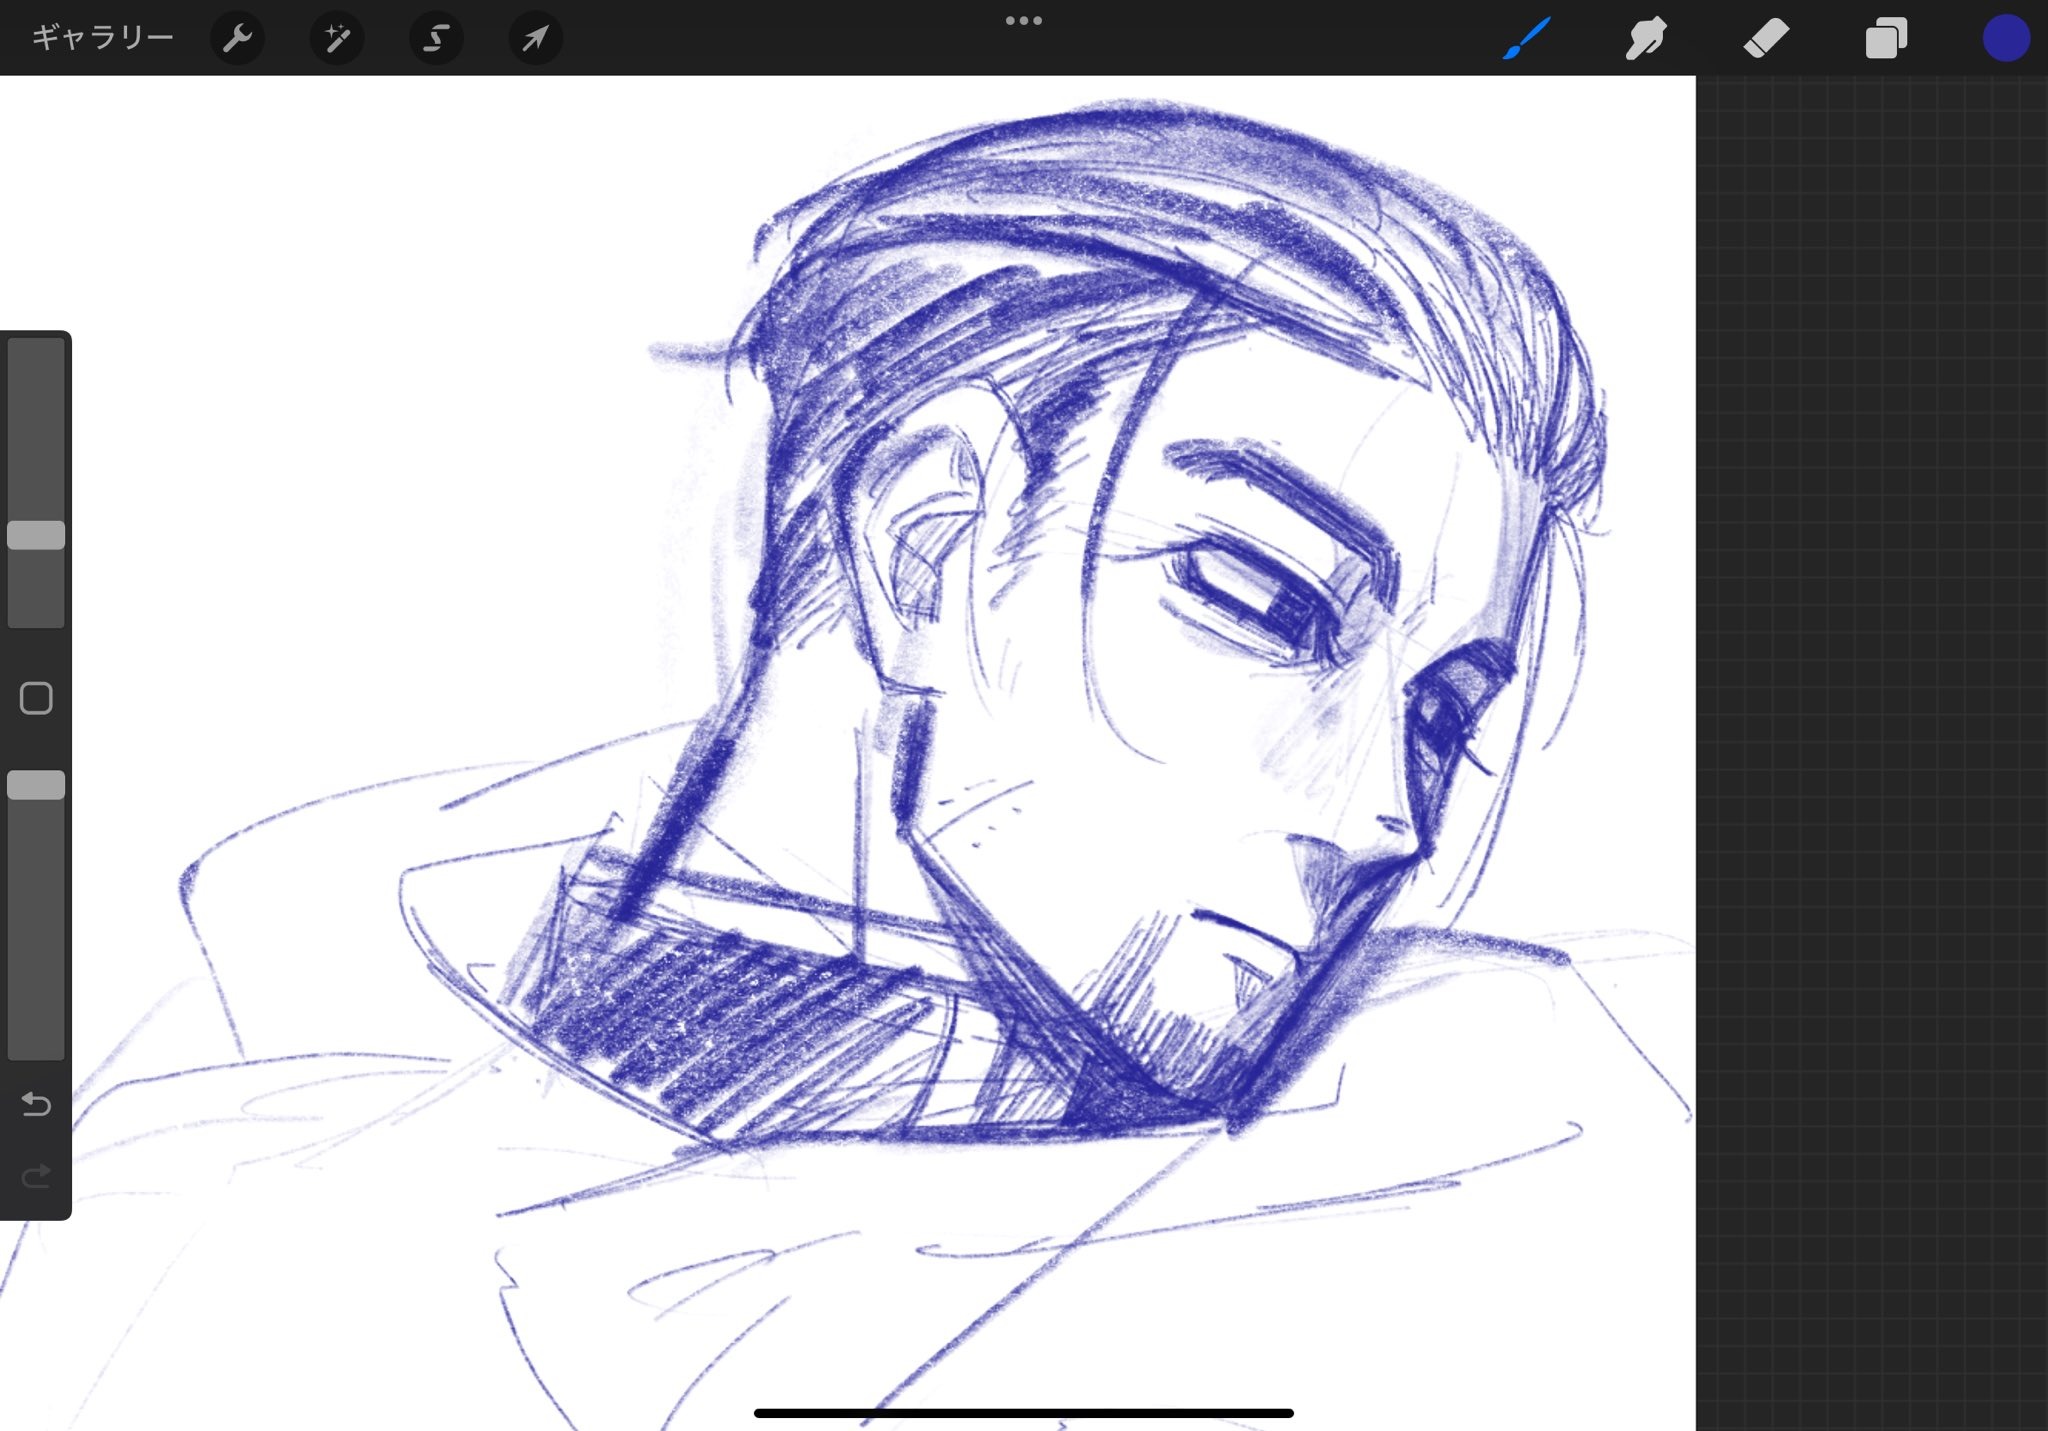Viewport: 2048px width, 1431px height.
Task: Open the Actions wrench menu
Action: pos(237,38)
